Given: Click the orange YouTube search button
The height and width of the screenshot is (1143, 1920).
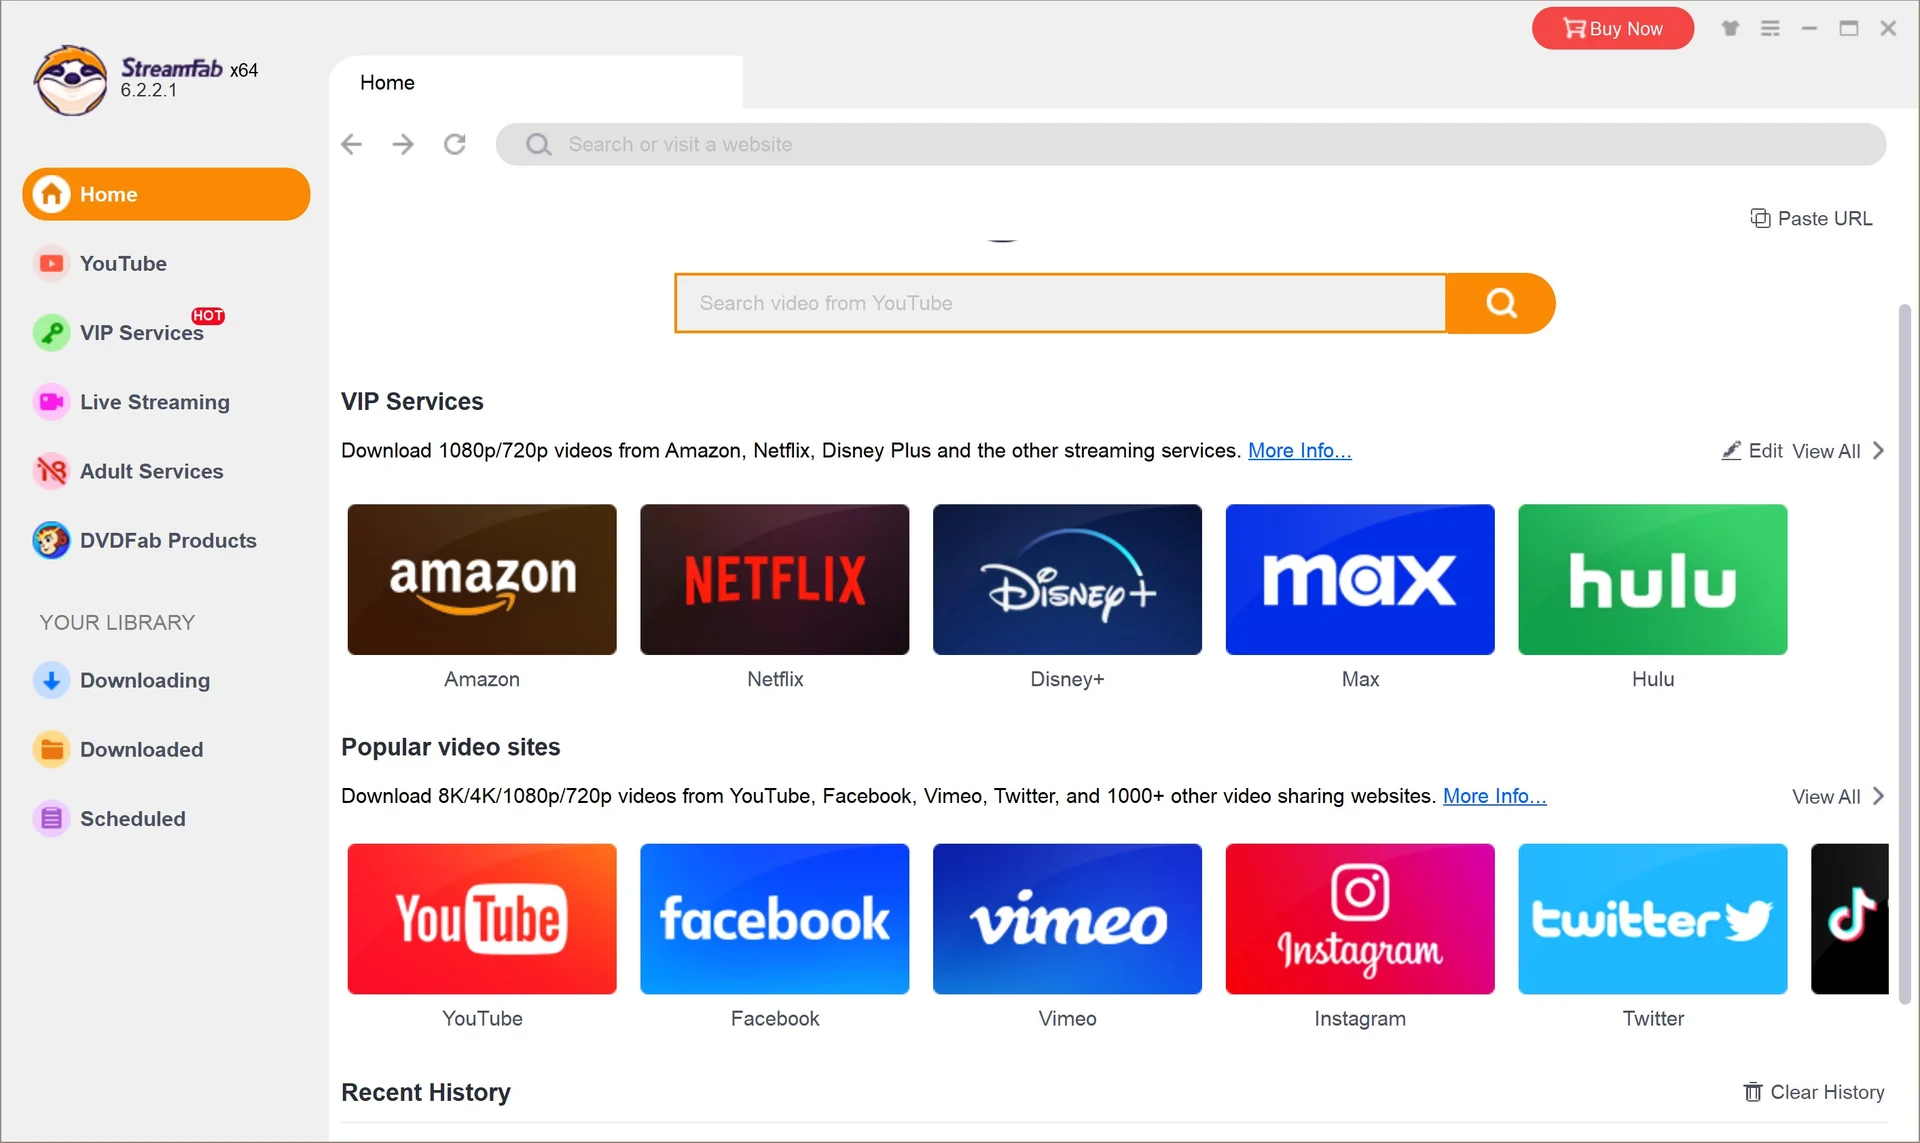Looking at the screenshot, I should 1501,303.
